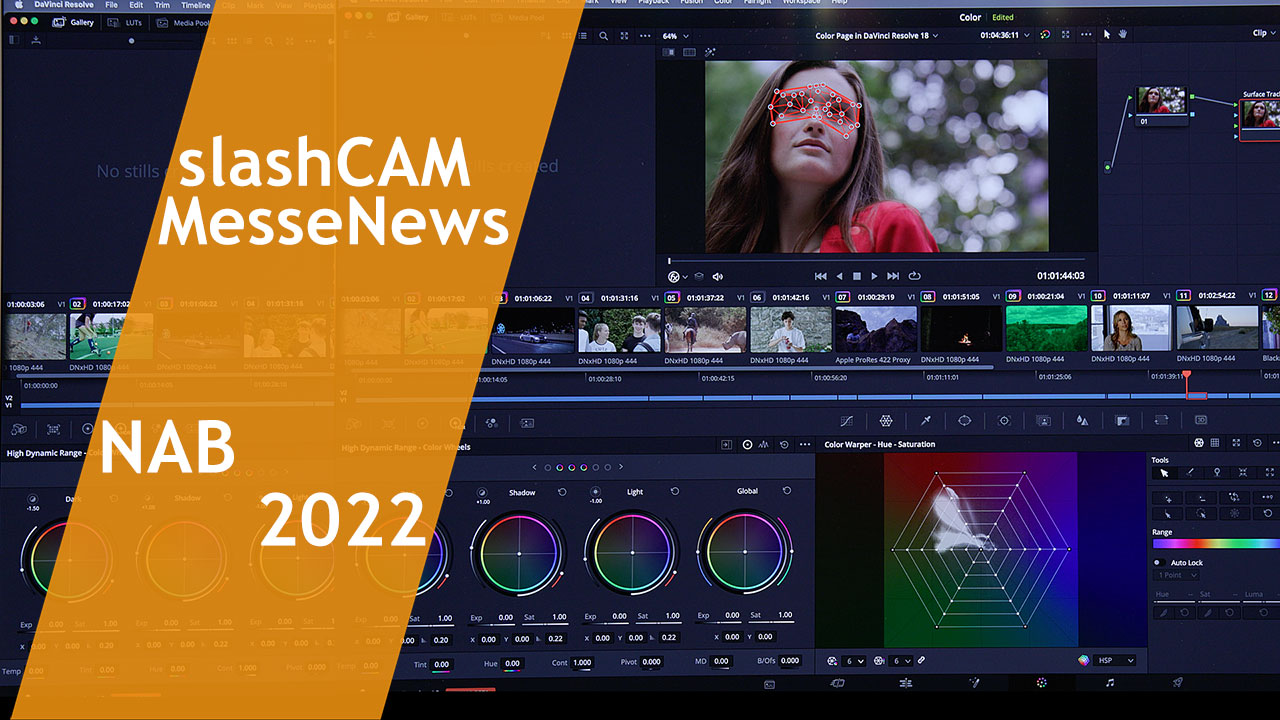Open the 3D palette icon
The width and height of the screenshot is (1280, 720).
click(x=1201, y=421)
